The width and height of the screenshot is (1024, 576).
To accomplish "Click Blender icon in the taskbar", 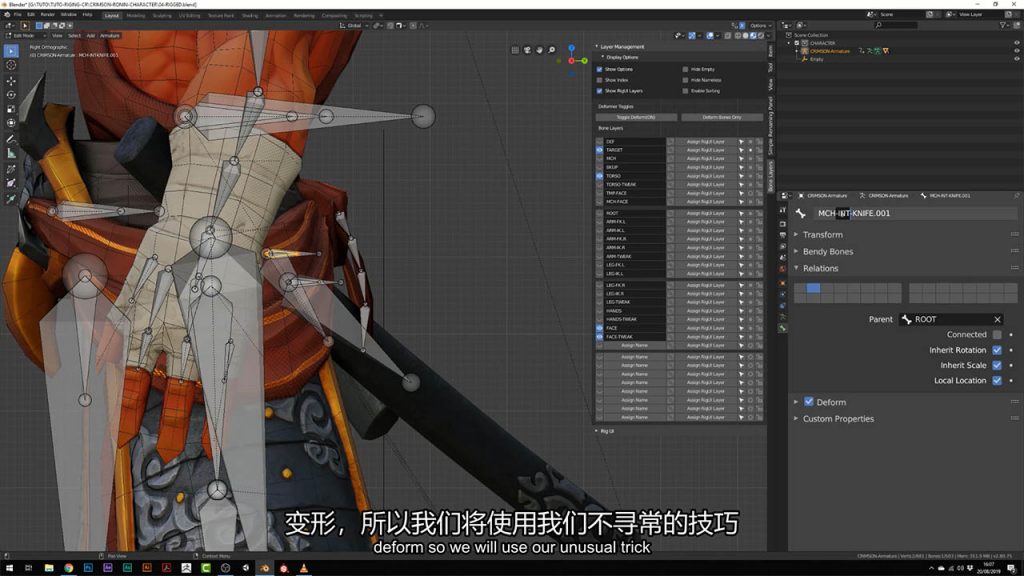I will point(264,568).
